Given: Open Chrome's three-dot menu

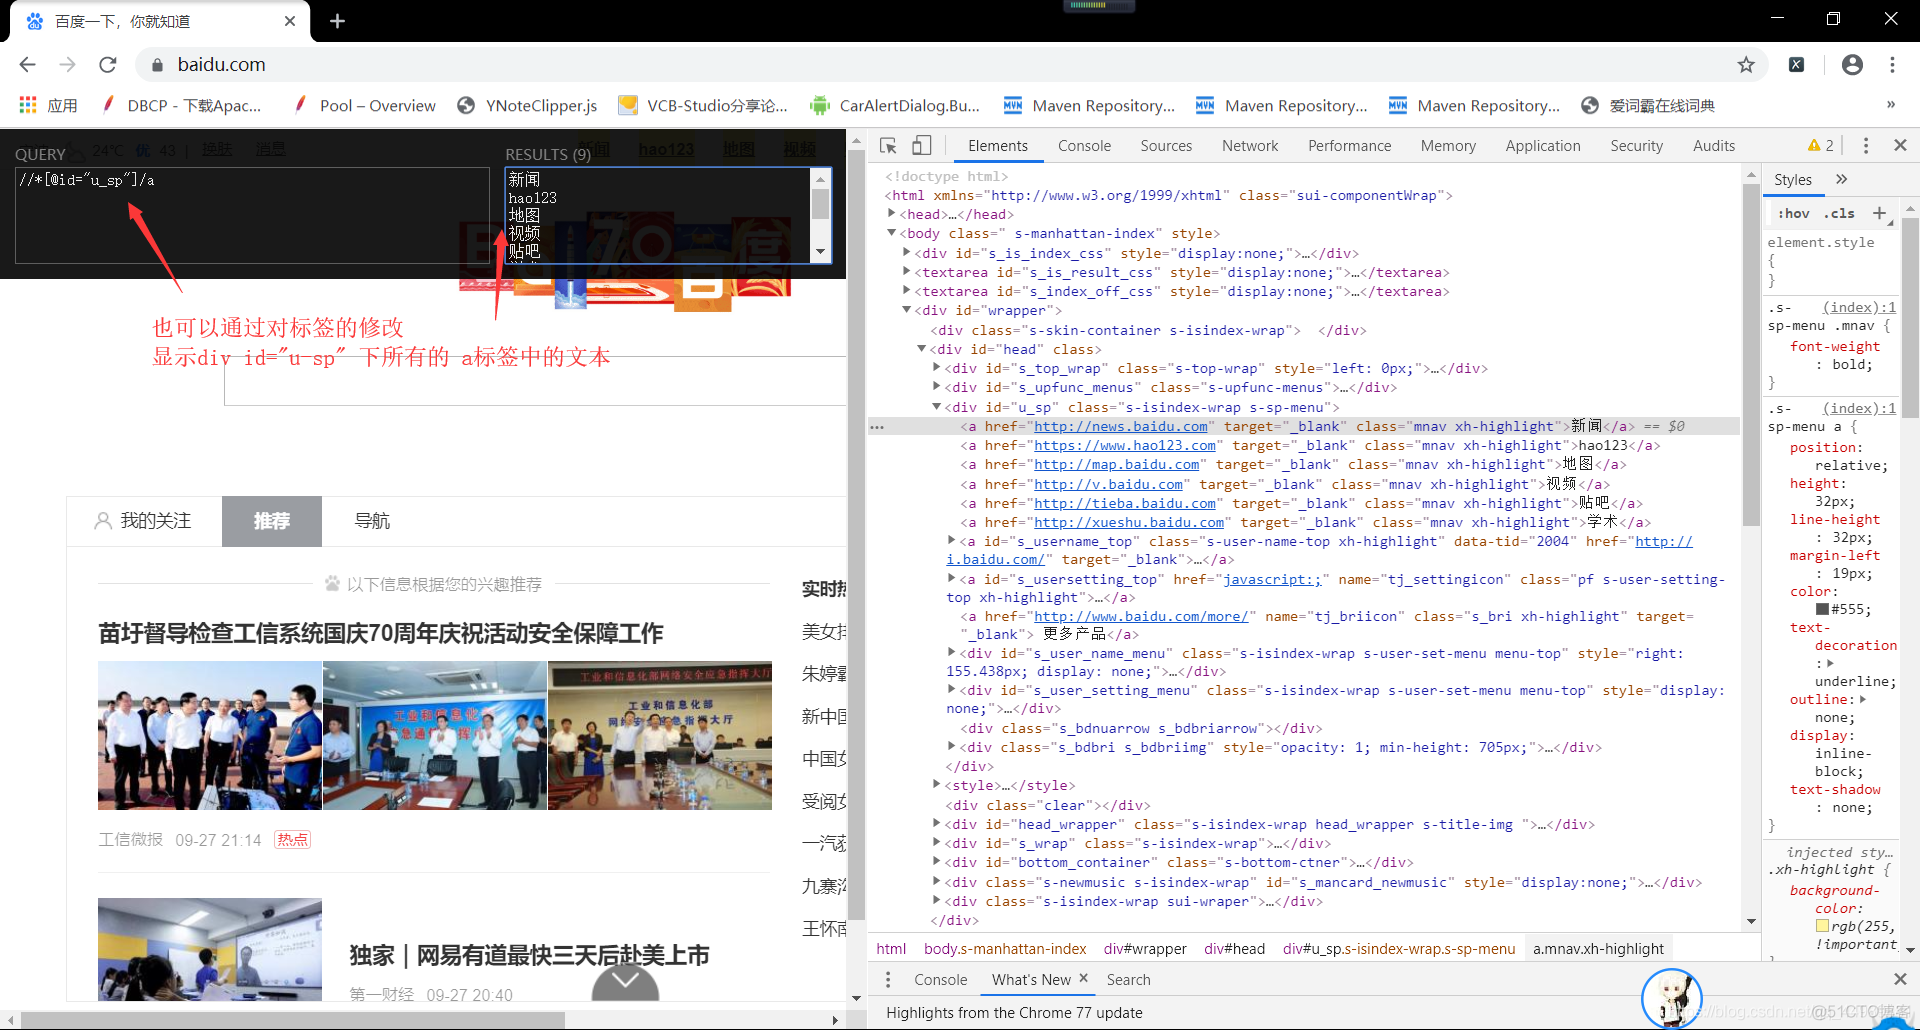Looking at the screenshot, I should (1892, 64).
